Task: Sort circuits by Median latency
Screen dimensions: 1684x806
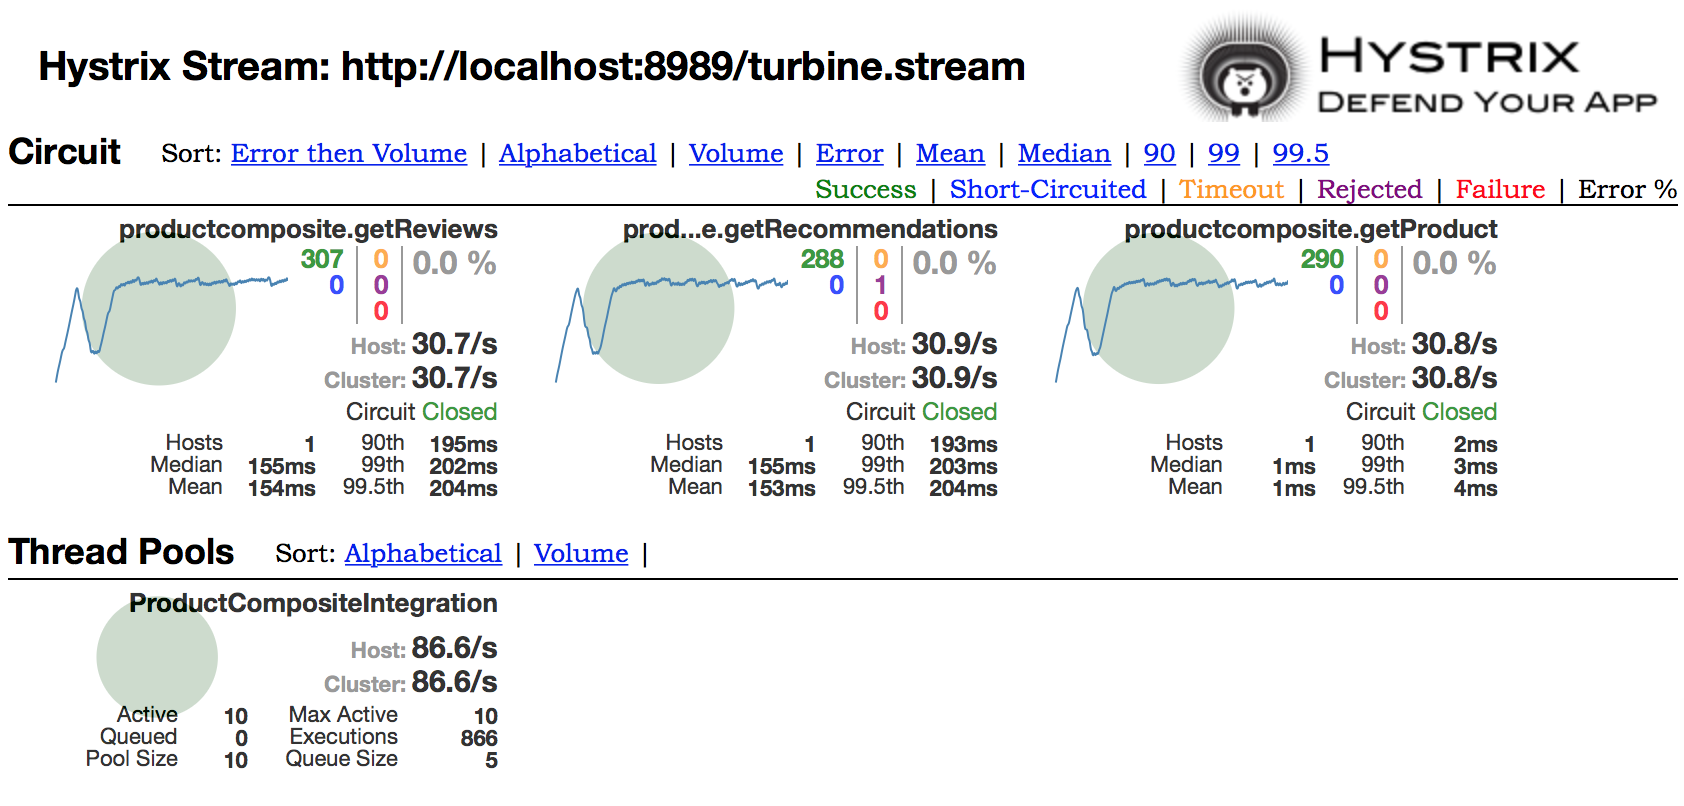Action: 1064,153
